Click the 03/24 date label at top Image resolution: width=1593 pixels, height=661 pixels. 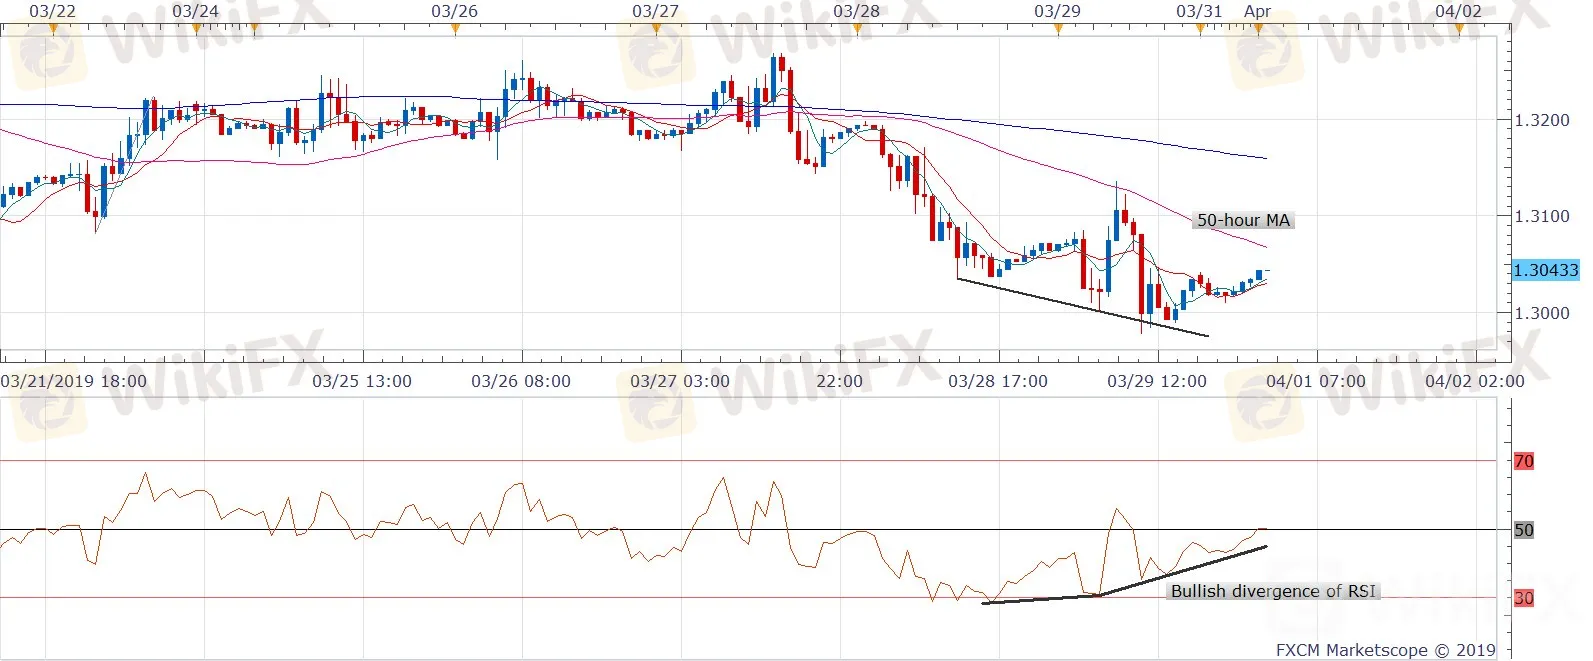(x=195, y=11)
